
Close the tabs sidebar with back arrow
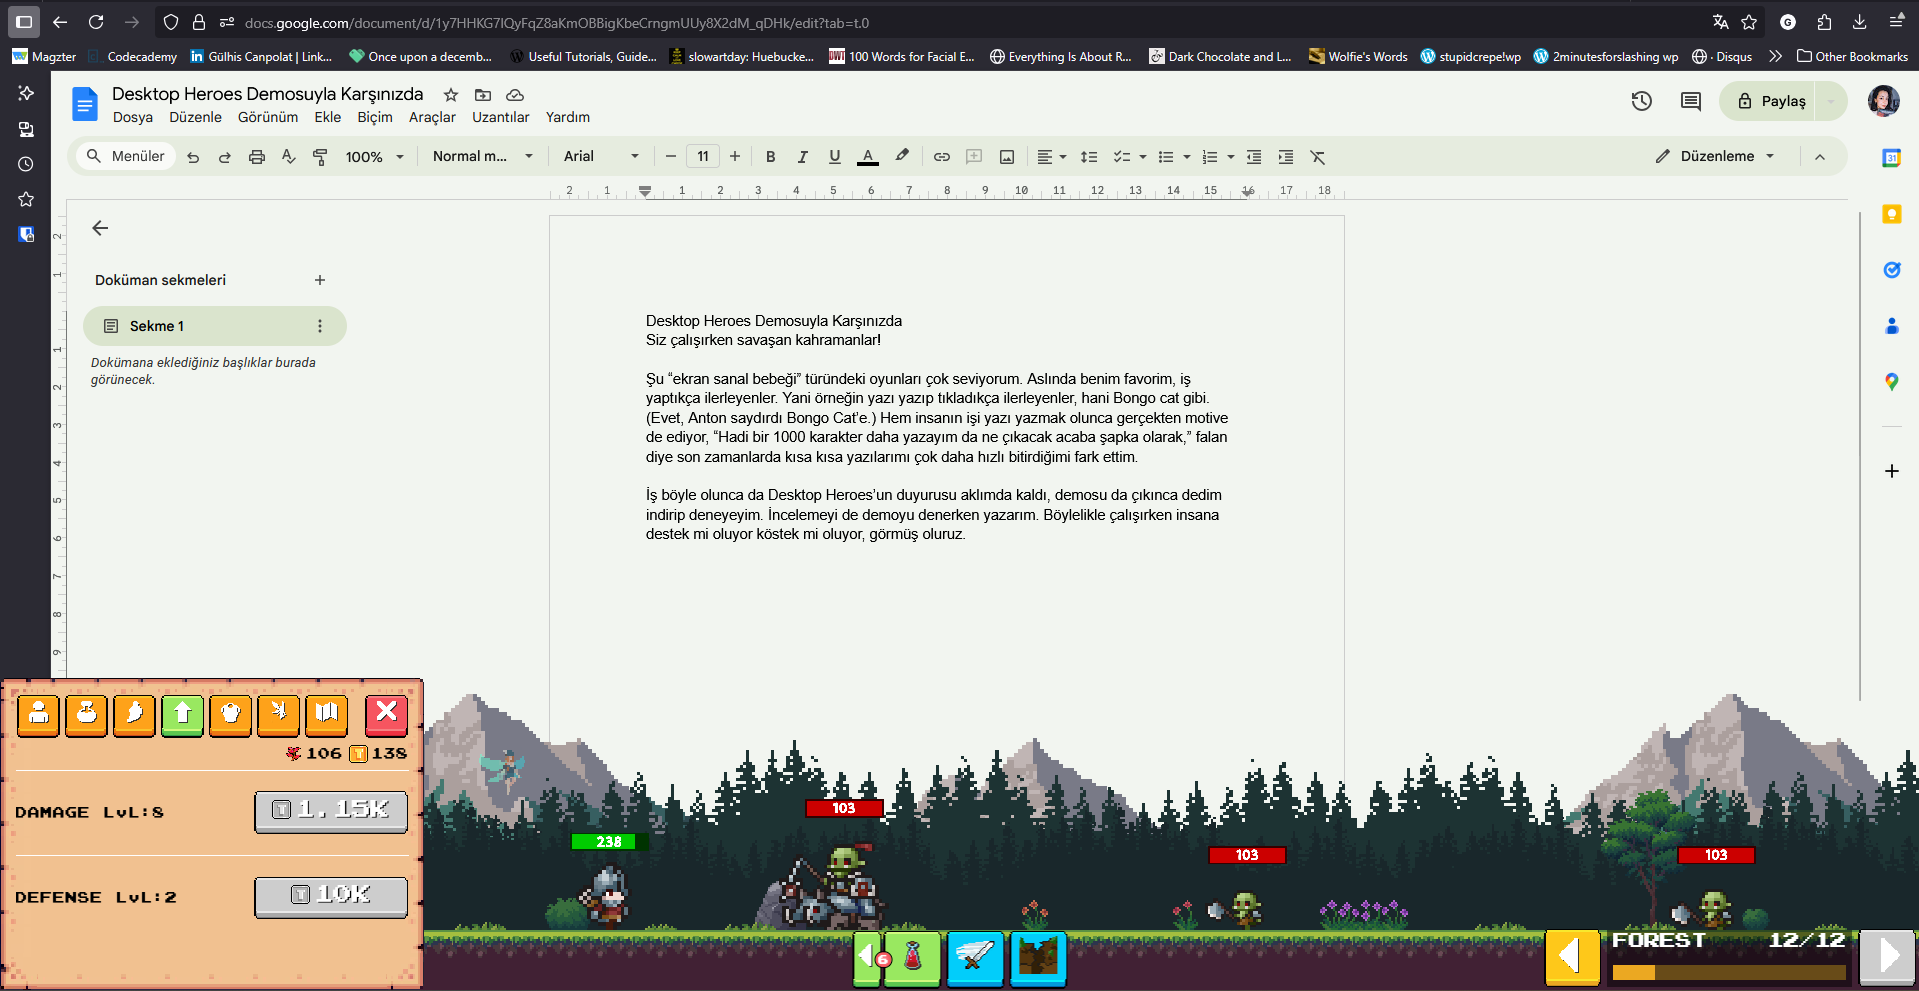(x=100, y=229)
